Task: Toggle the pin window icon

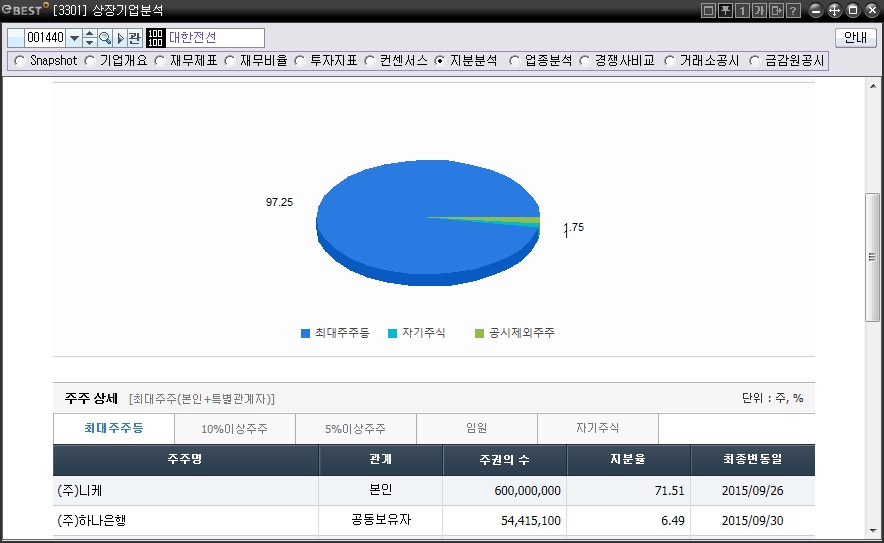Action: (726, 10)
